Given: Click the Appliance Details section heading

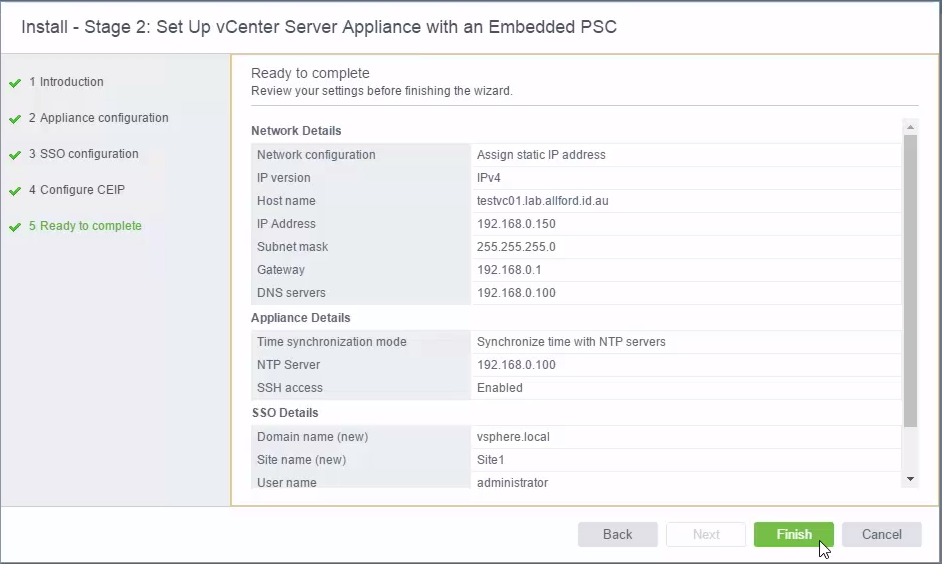Looking at the screenshot, I should (300, 318).
